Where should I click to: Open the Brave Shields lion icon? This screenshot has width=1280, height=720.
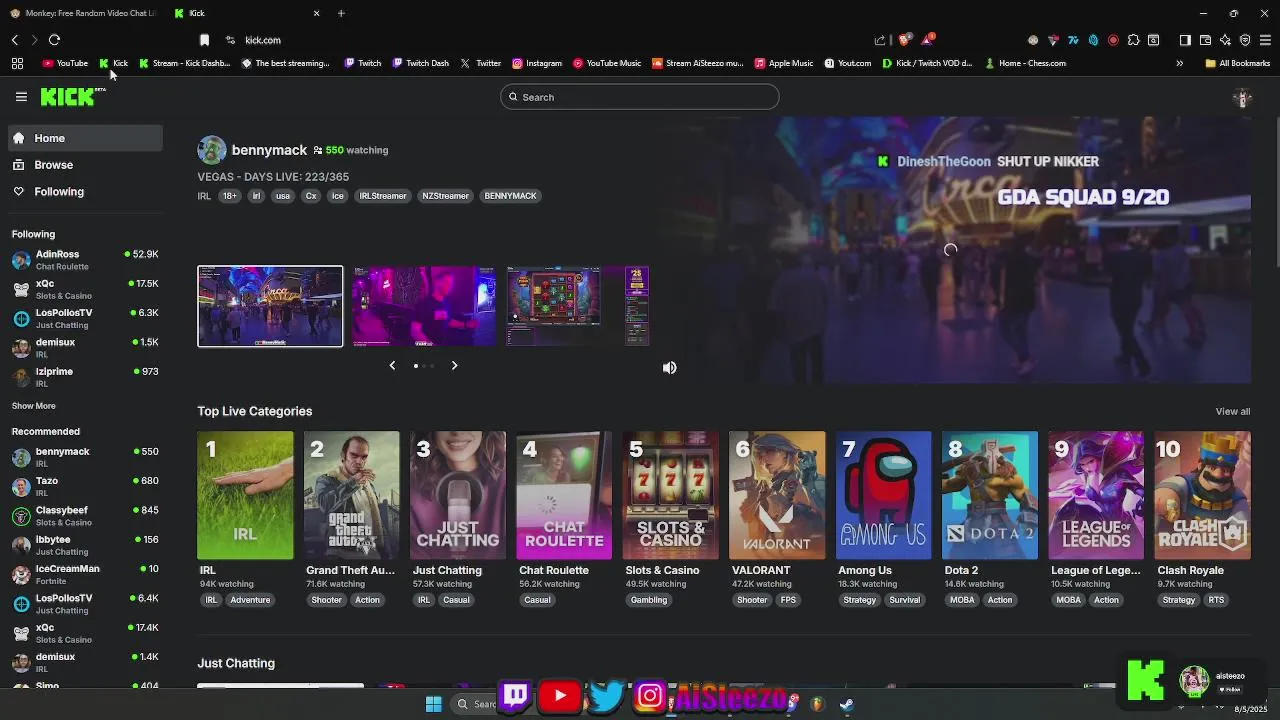click(904, 40)
